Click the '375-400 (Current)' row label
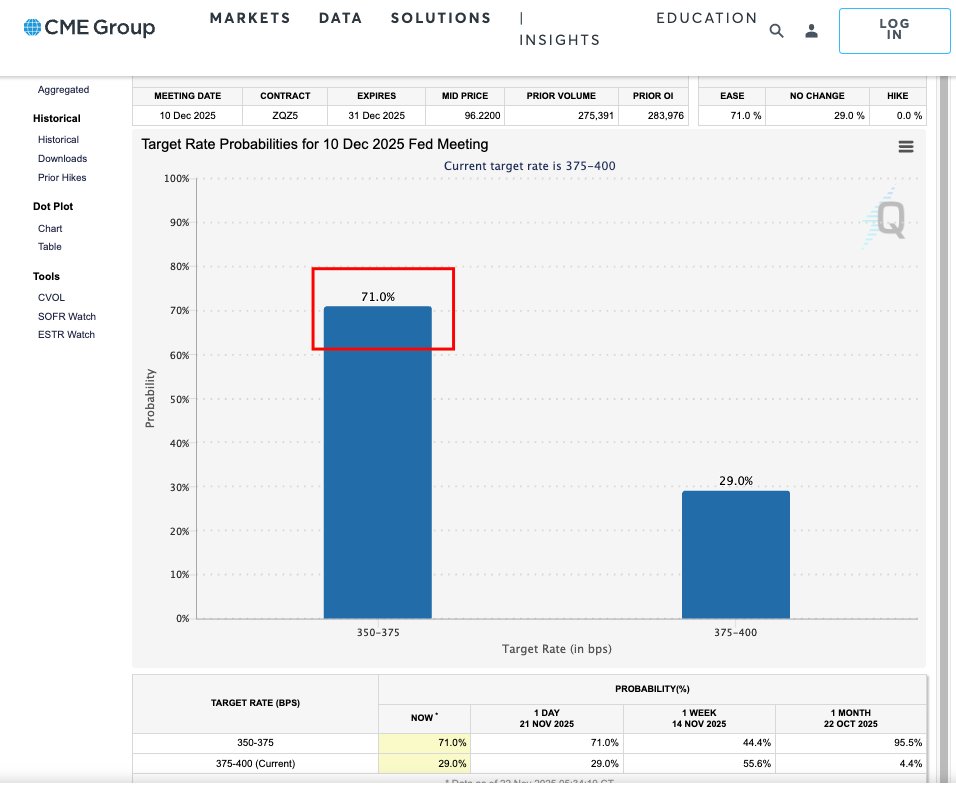This screenshot has width=956, height=788. coord(255,764)
